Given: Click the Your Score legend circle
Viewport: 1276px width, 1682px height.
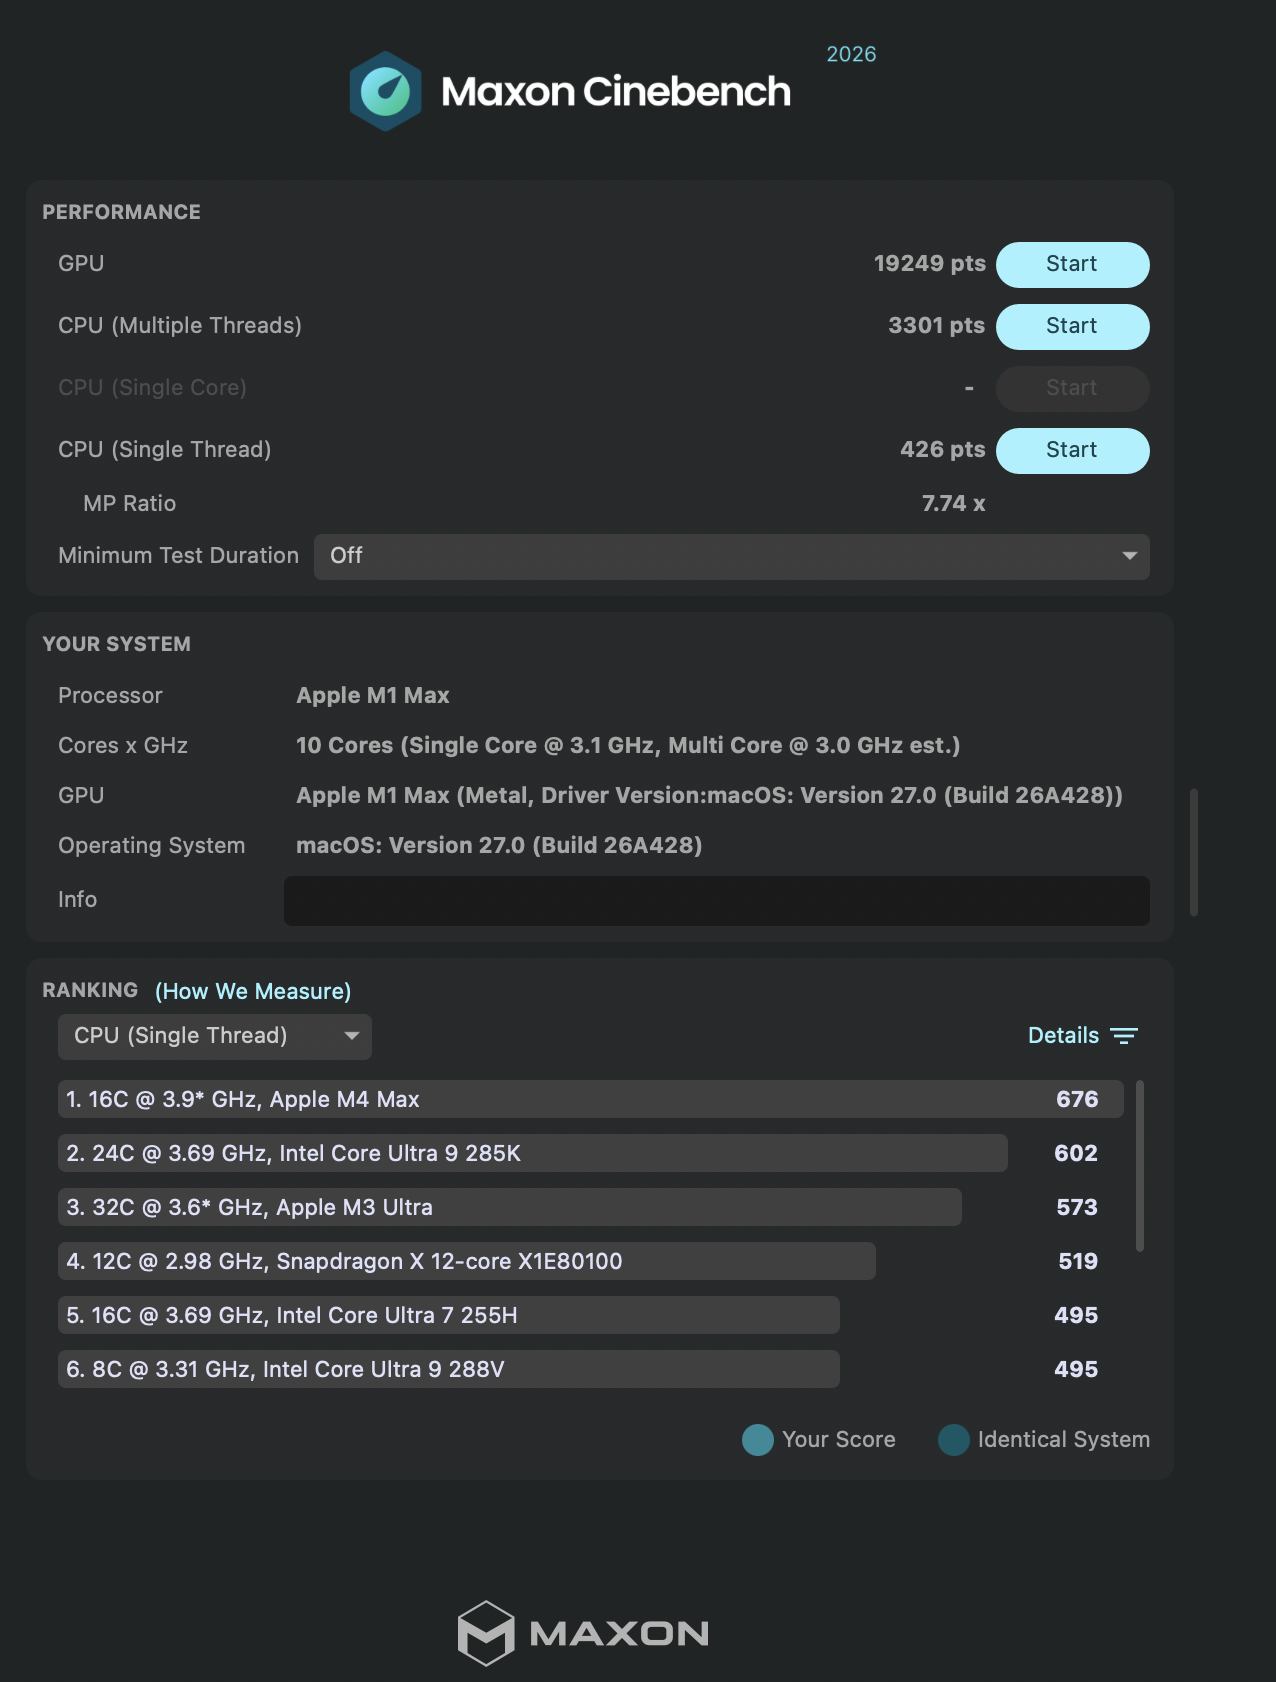Looking at the screenshot, I should [x=758, y=1440].
